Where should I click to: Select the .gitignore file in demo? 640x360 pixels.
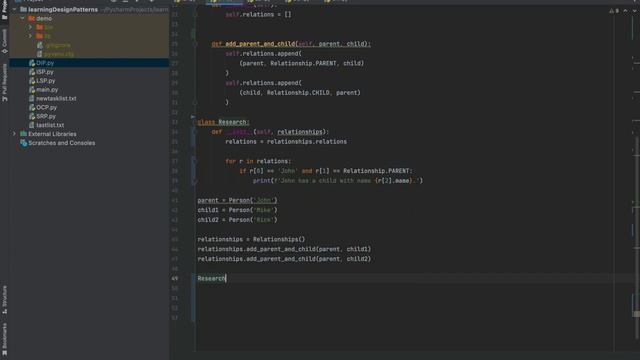57,45
